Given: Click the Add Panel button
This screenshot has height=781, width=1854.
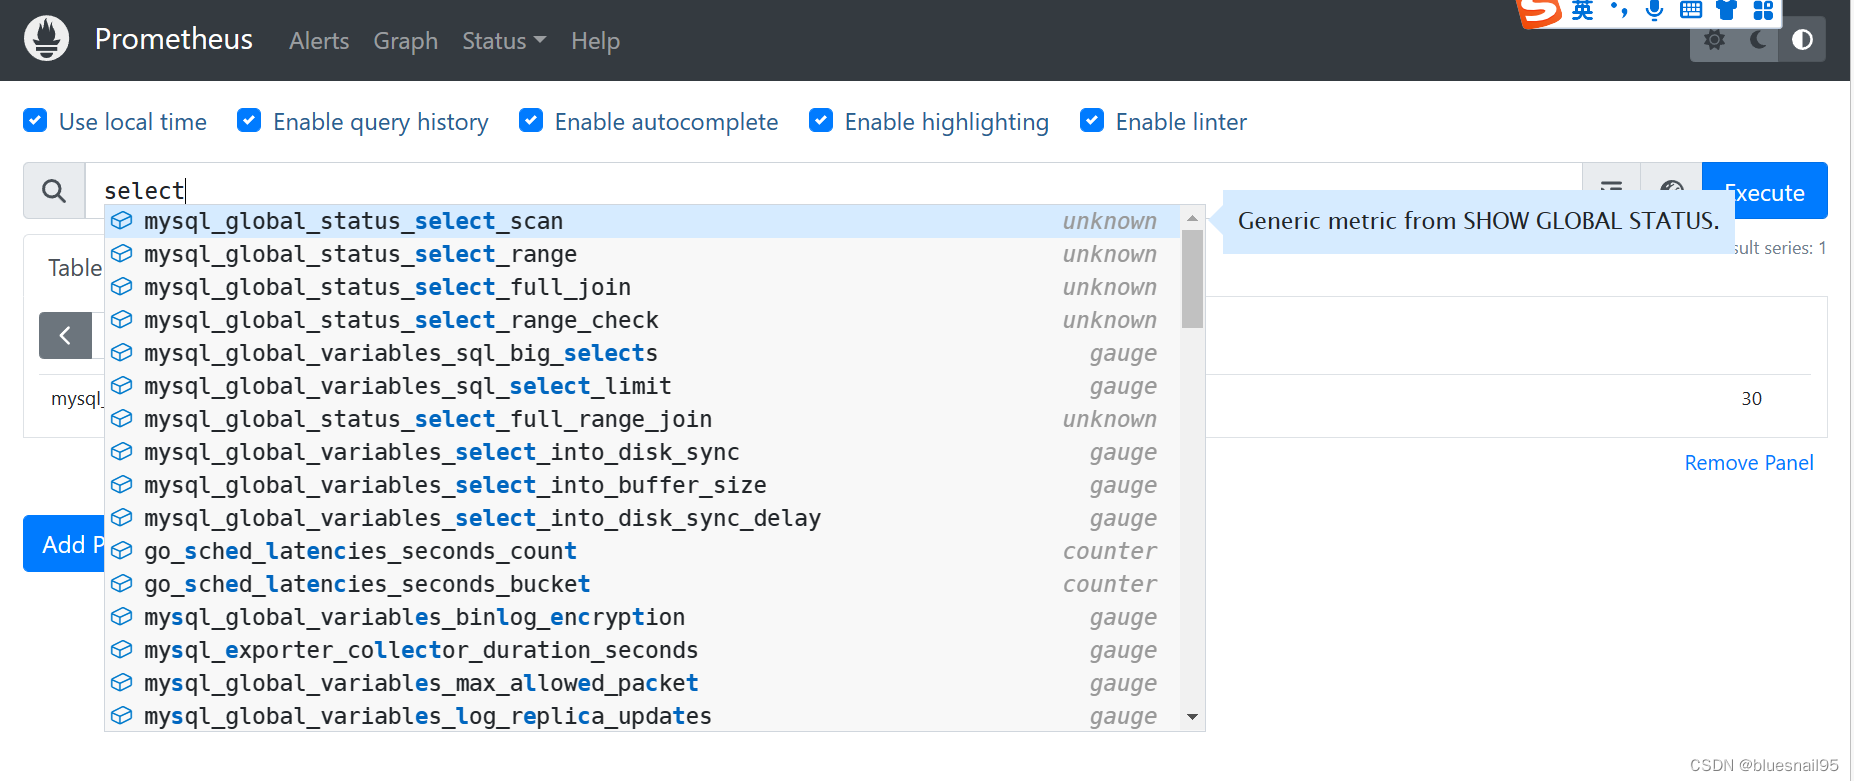Looking at the screenshot, I should 64,544.
